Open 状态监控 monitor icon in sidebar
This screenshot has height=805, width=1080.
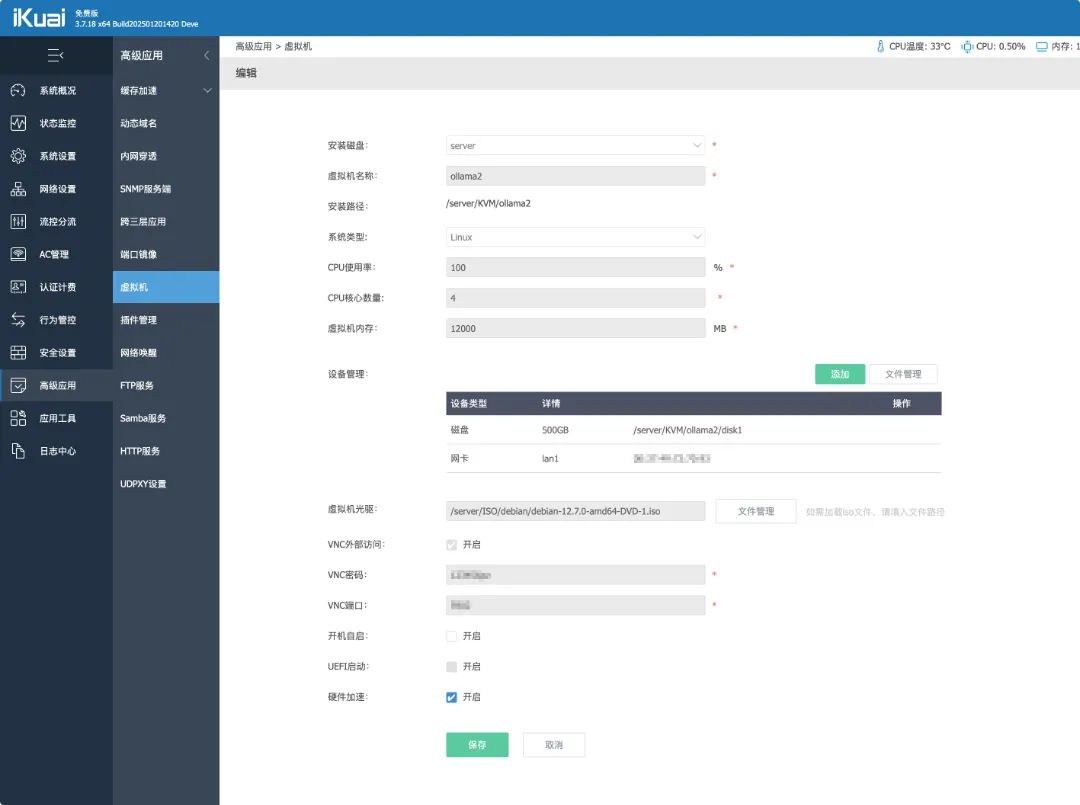(18, 124)
